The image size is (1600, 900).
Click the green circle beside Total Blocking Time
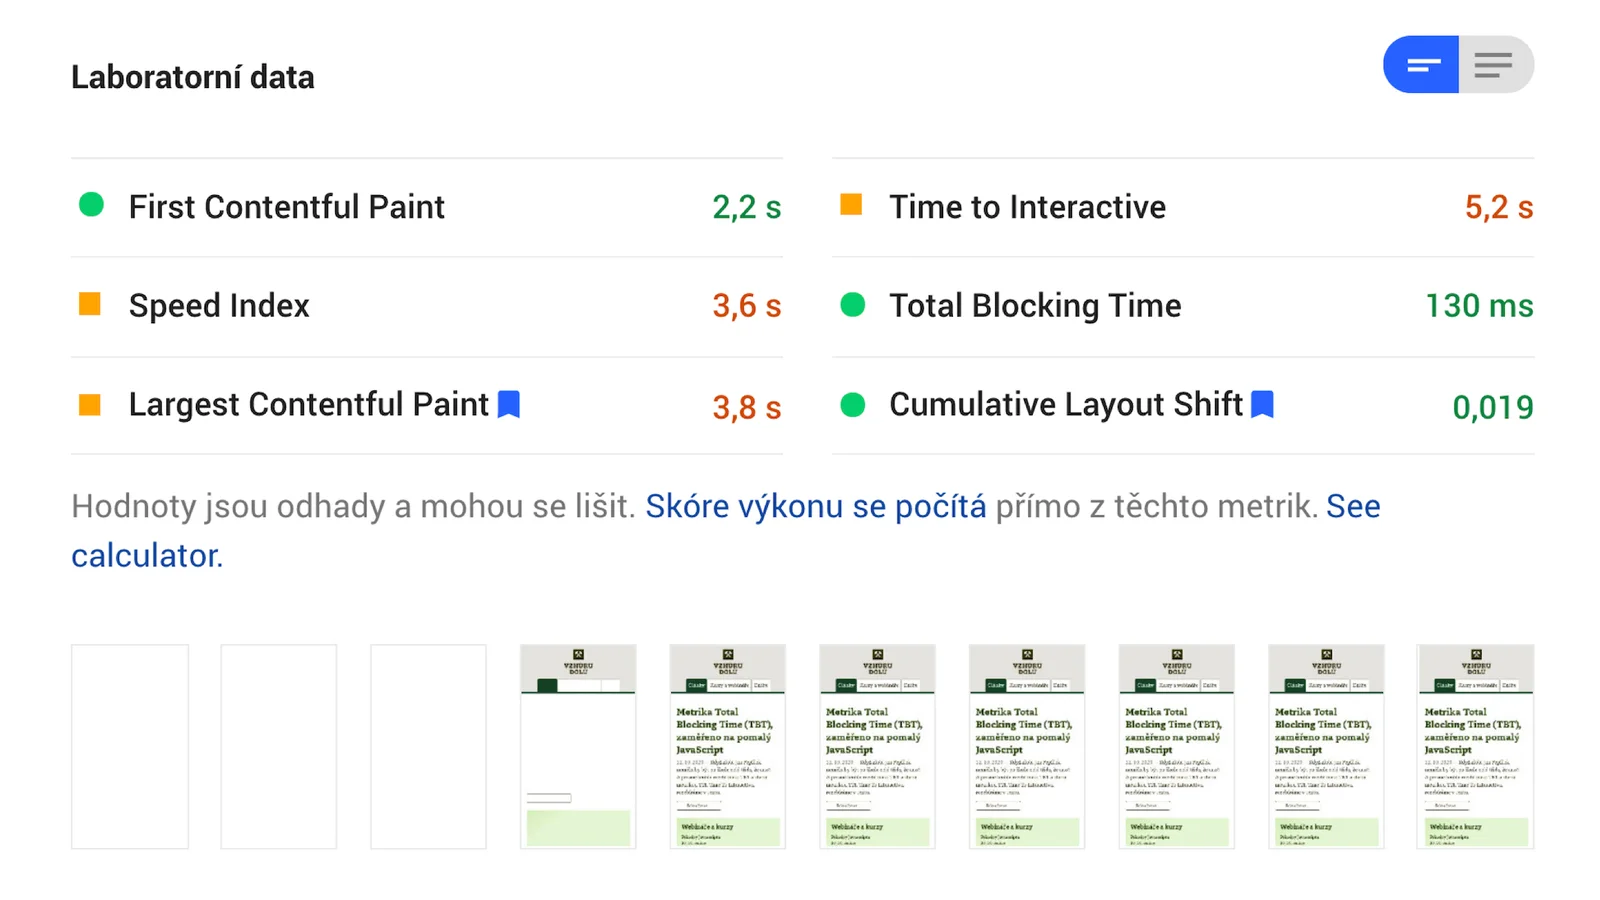(853, 304)
